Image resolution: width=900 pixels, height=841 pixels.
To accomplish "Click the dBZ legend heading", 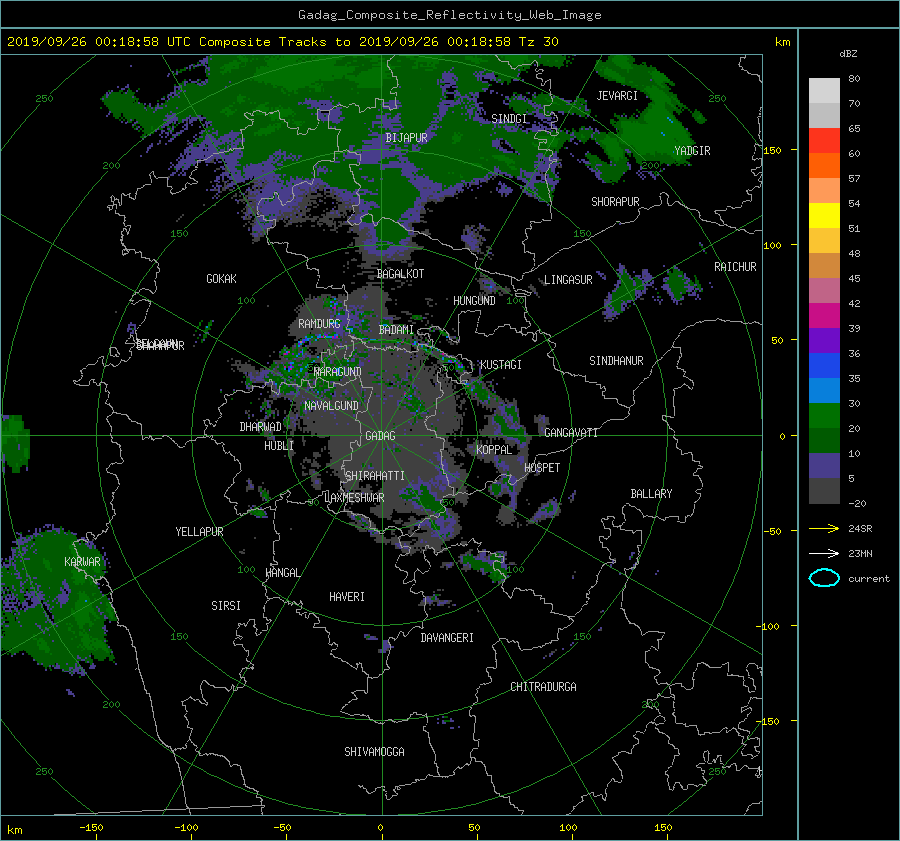I will pos(848,53).
